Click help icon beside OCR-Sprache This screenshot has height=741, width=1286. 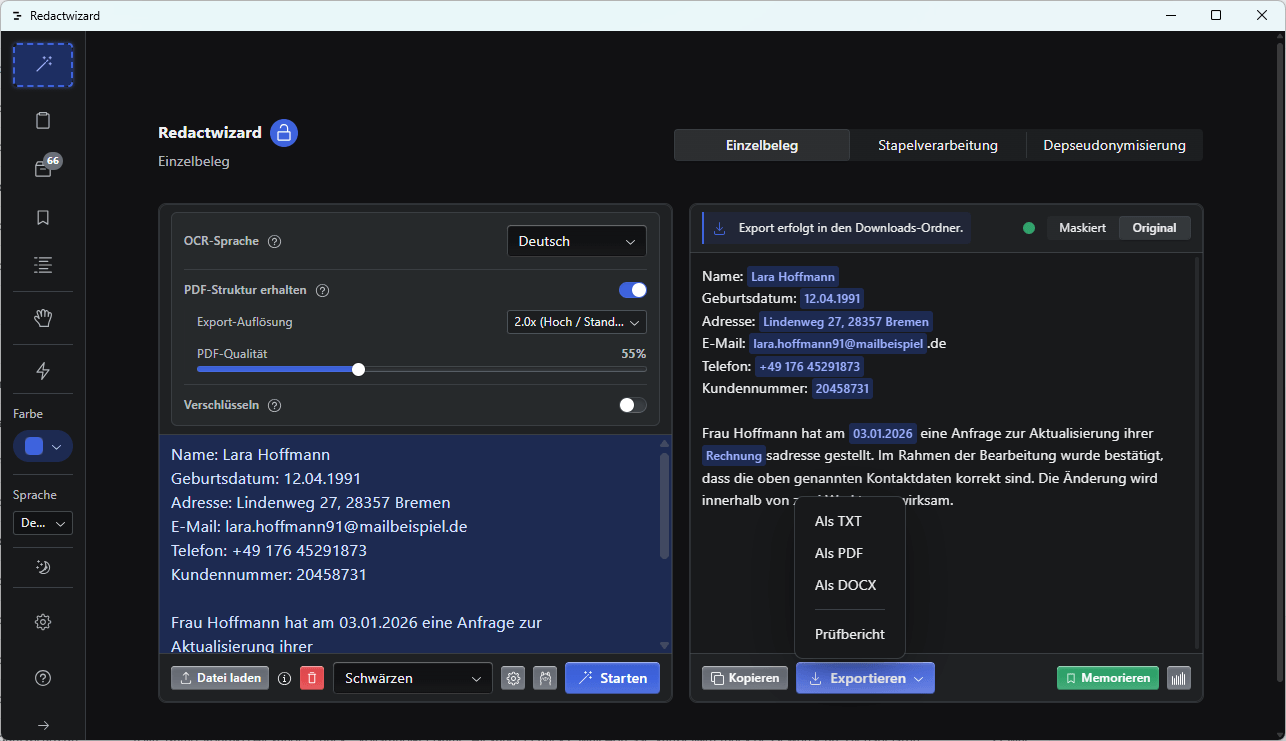275,241
